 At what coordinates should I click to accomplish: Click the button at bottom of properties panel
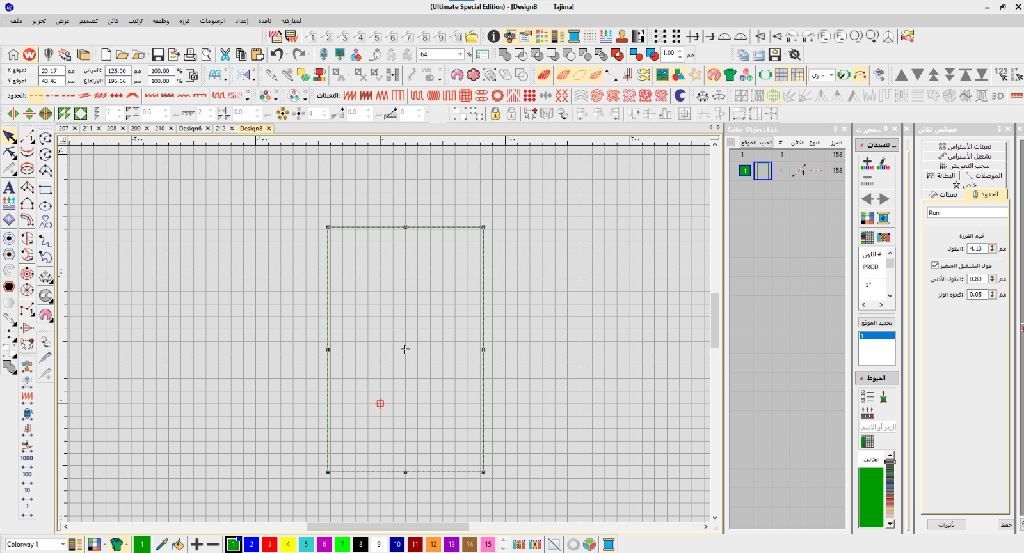pyautogui.click(x=946, y=524)
